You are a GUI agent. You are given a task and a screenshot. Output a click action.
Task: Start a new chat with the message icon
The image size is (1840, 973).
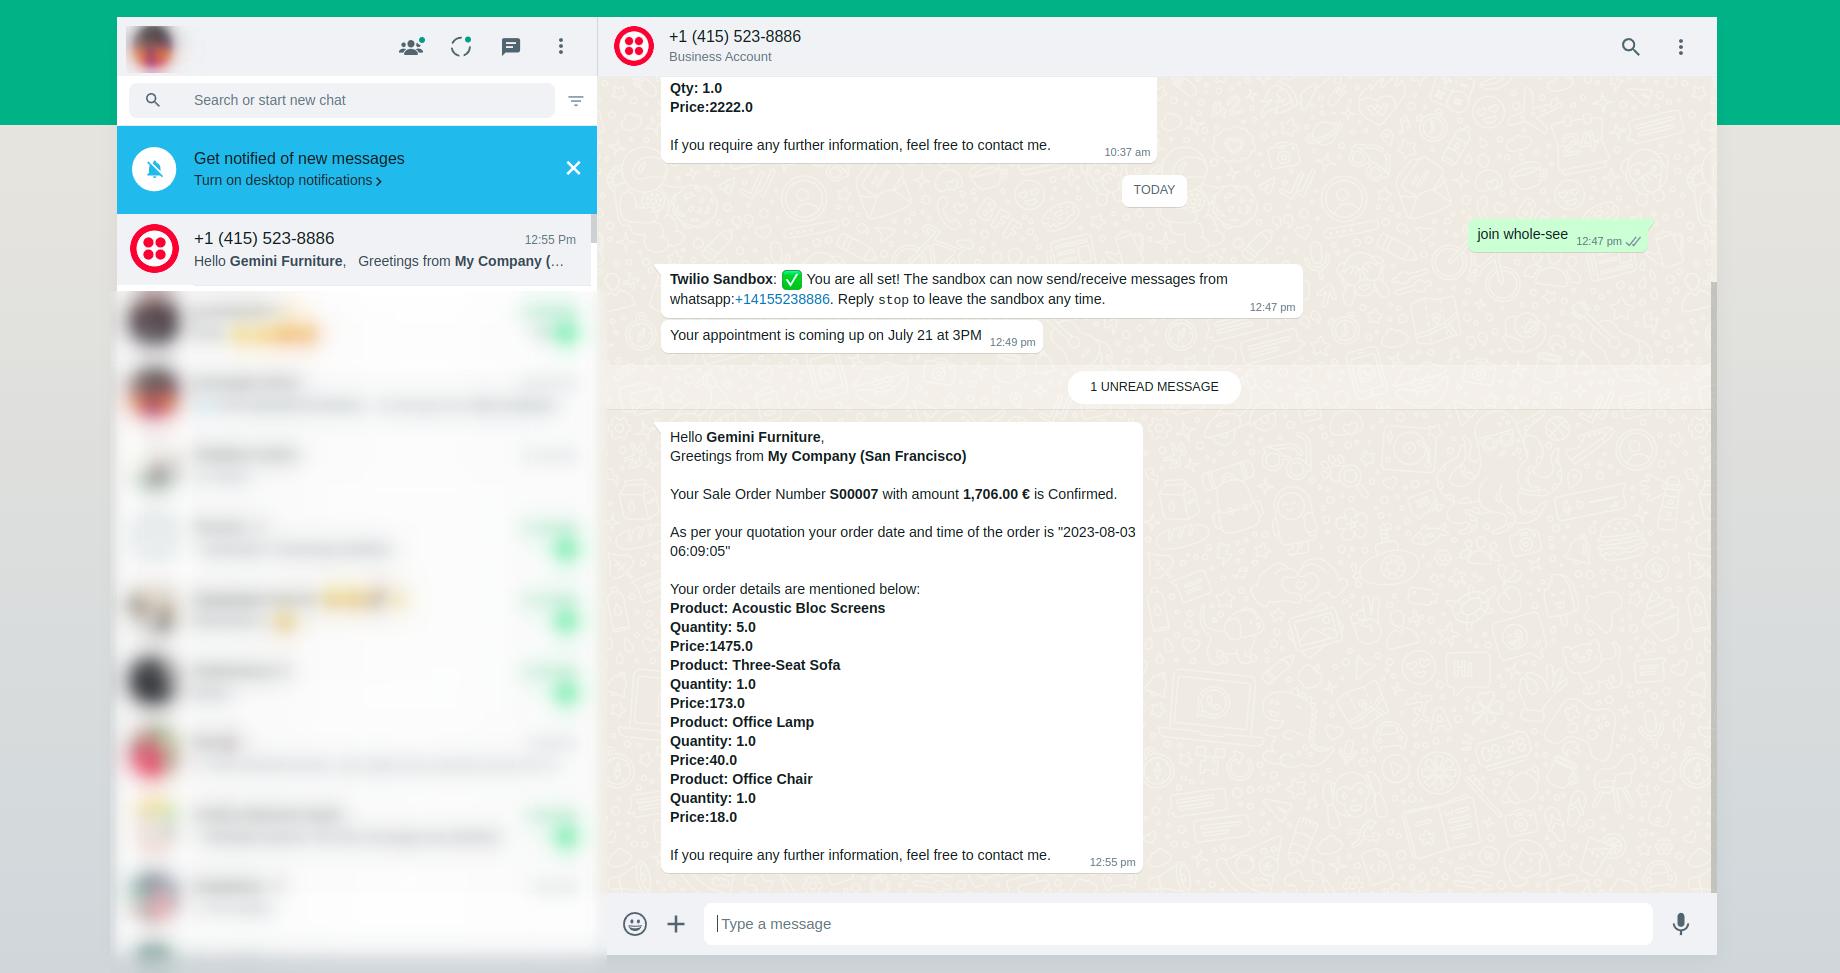[x=511, y=47]
